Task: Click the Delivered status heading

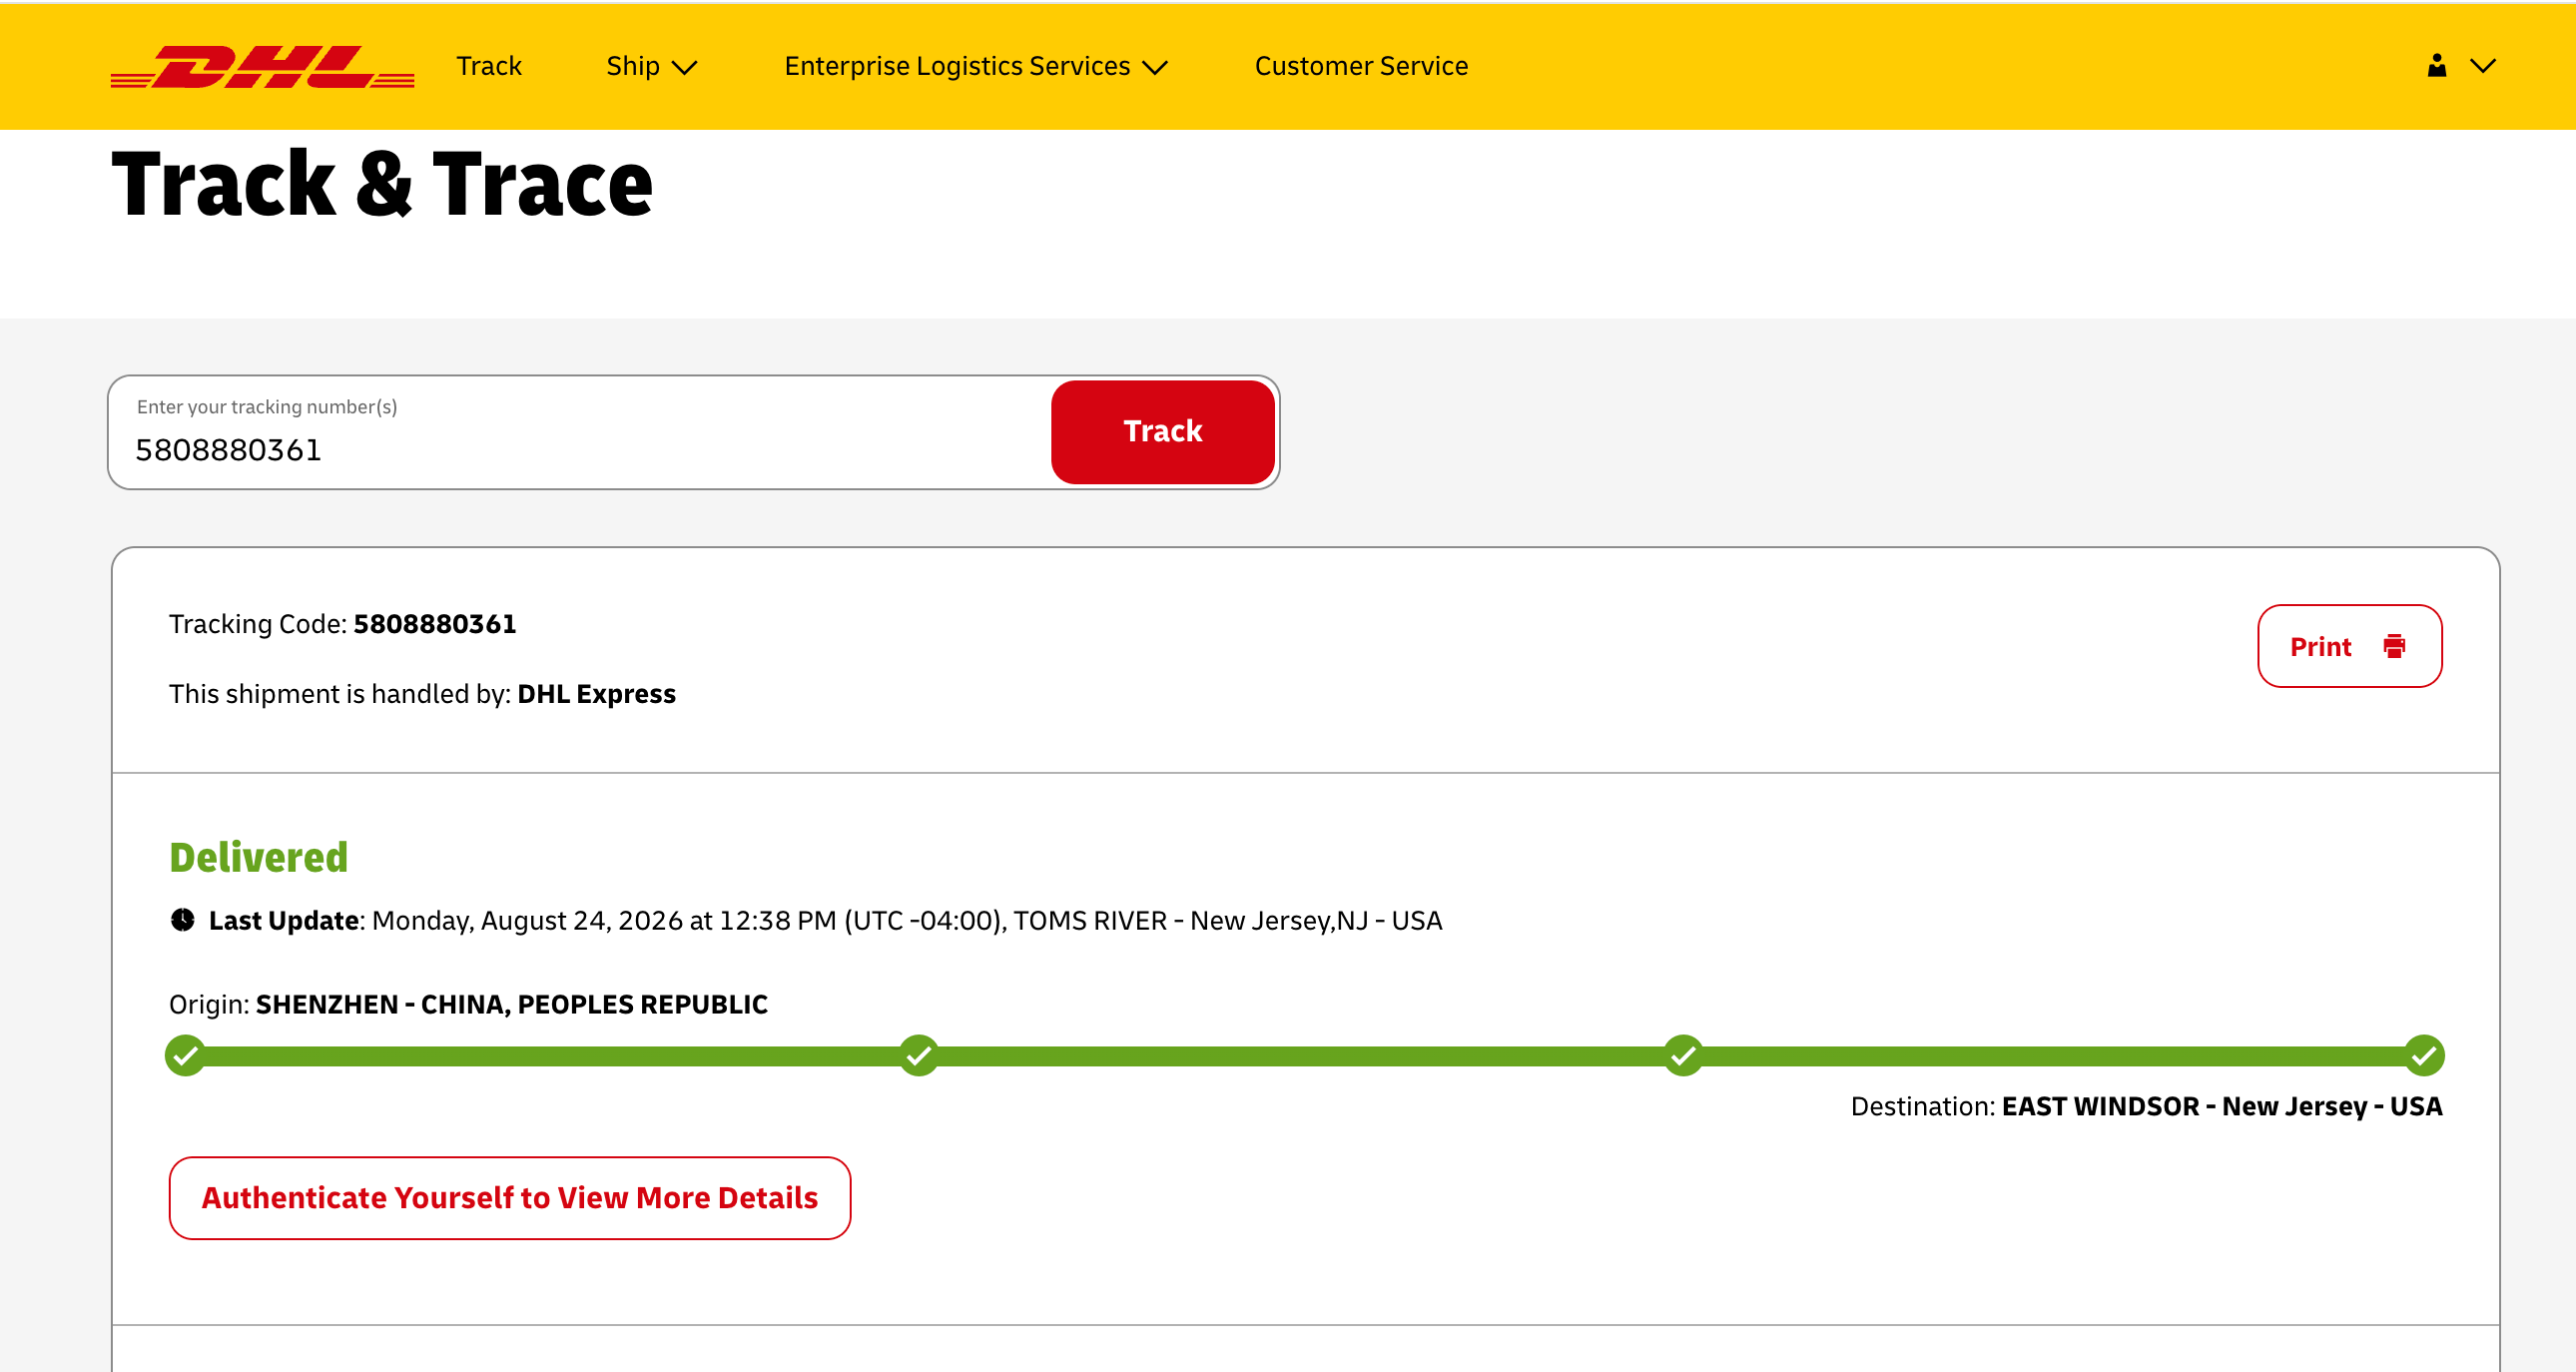Action: pos(258,857)
